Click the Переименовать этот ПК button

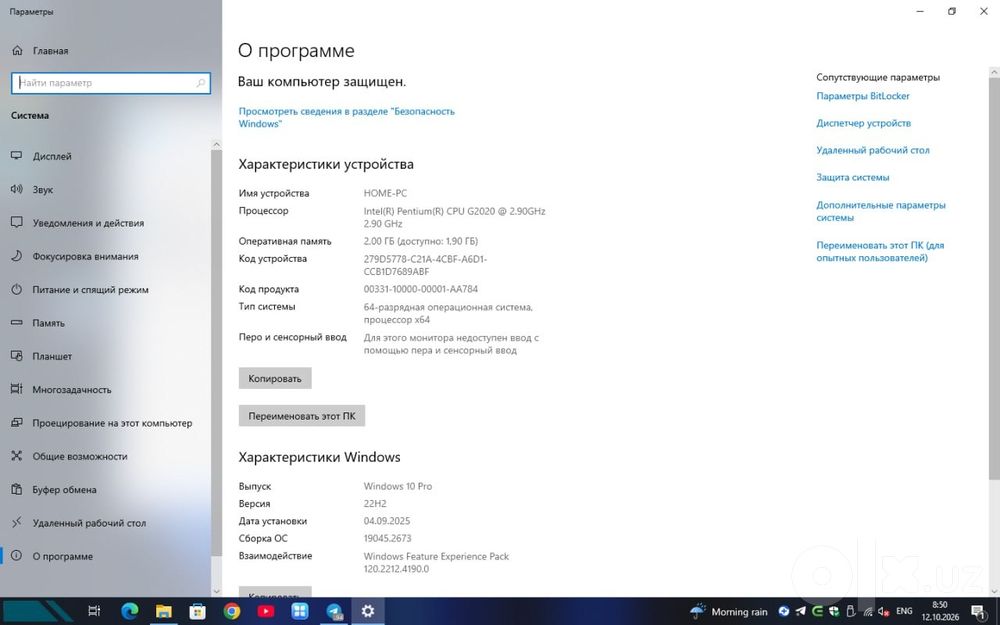pos(302,416)
